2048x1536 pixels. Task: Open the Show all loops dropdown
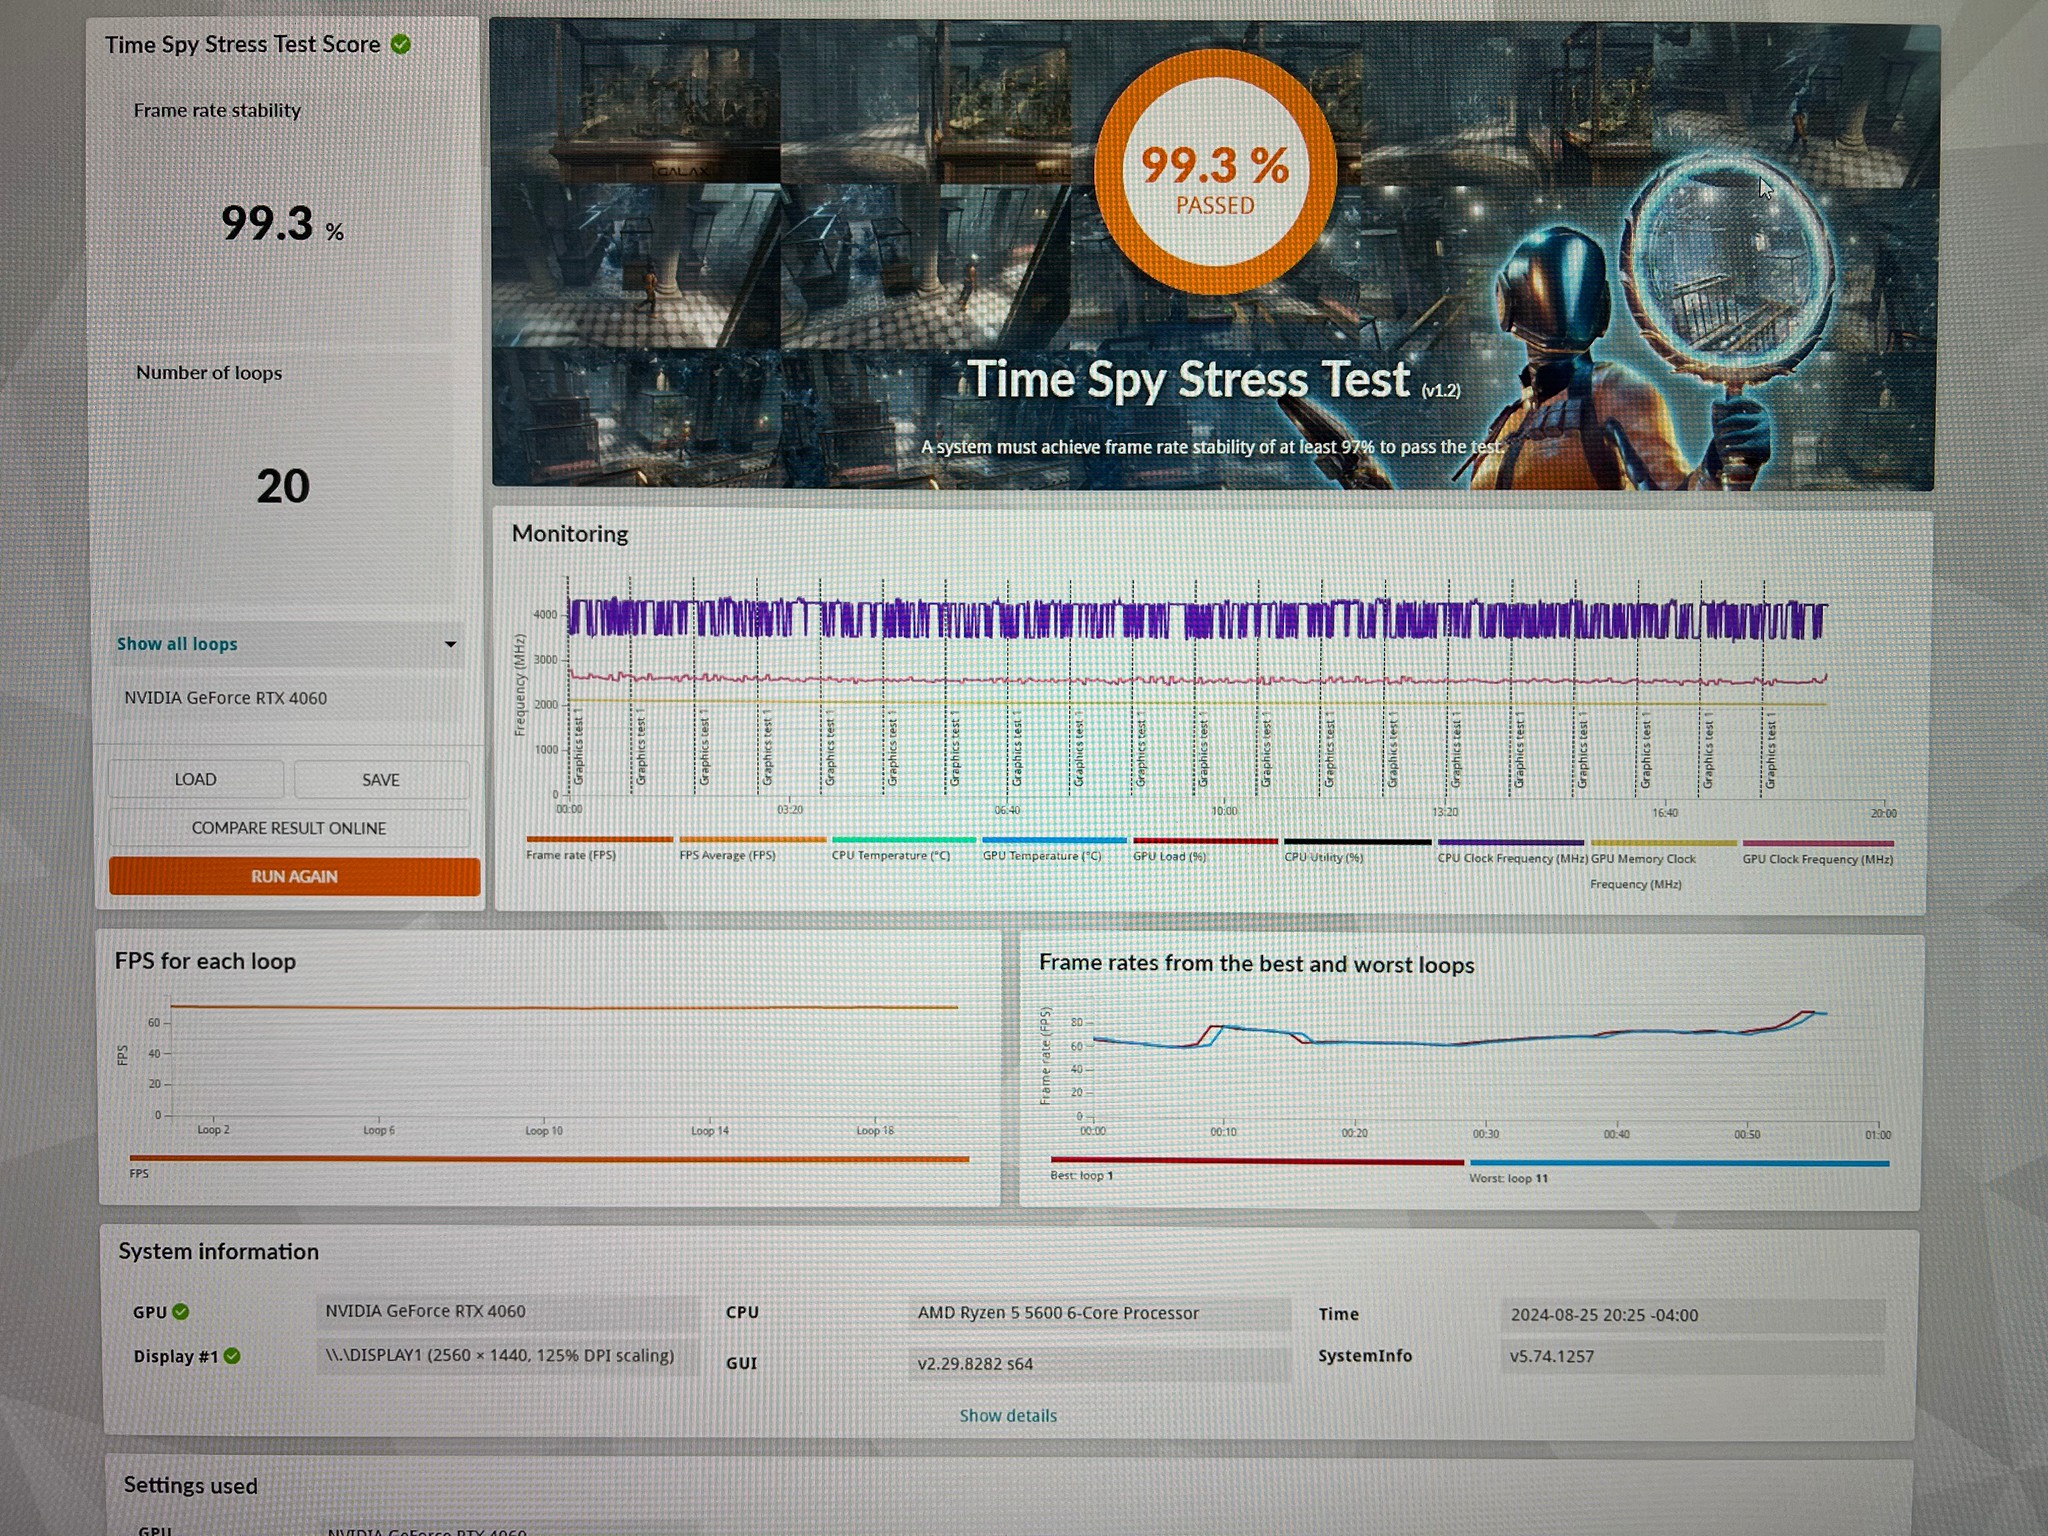(x=287, y=644)
